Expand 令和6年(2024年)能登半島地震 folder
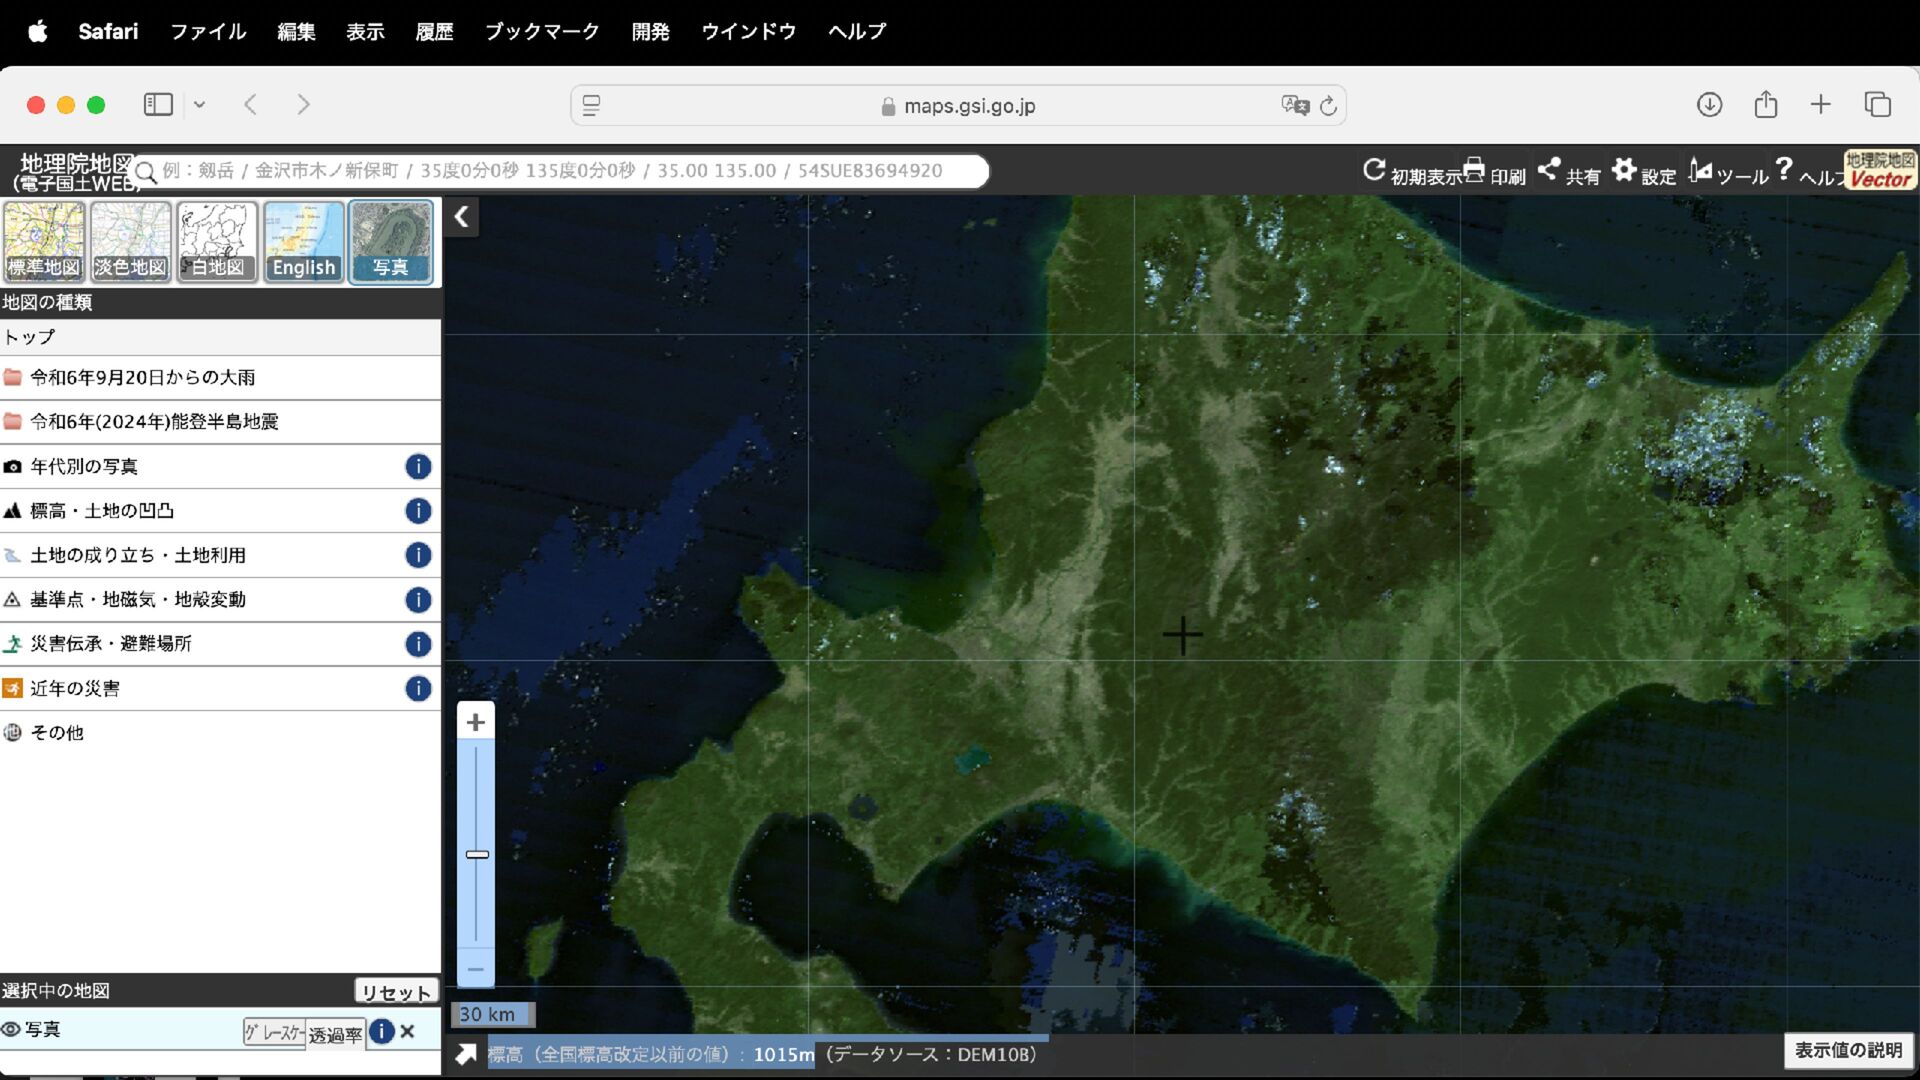Image resolution: width=1920 pixels, height=1080 pixels. [154, 422]
